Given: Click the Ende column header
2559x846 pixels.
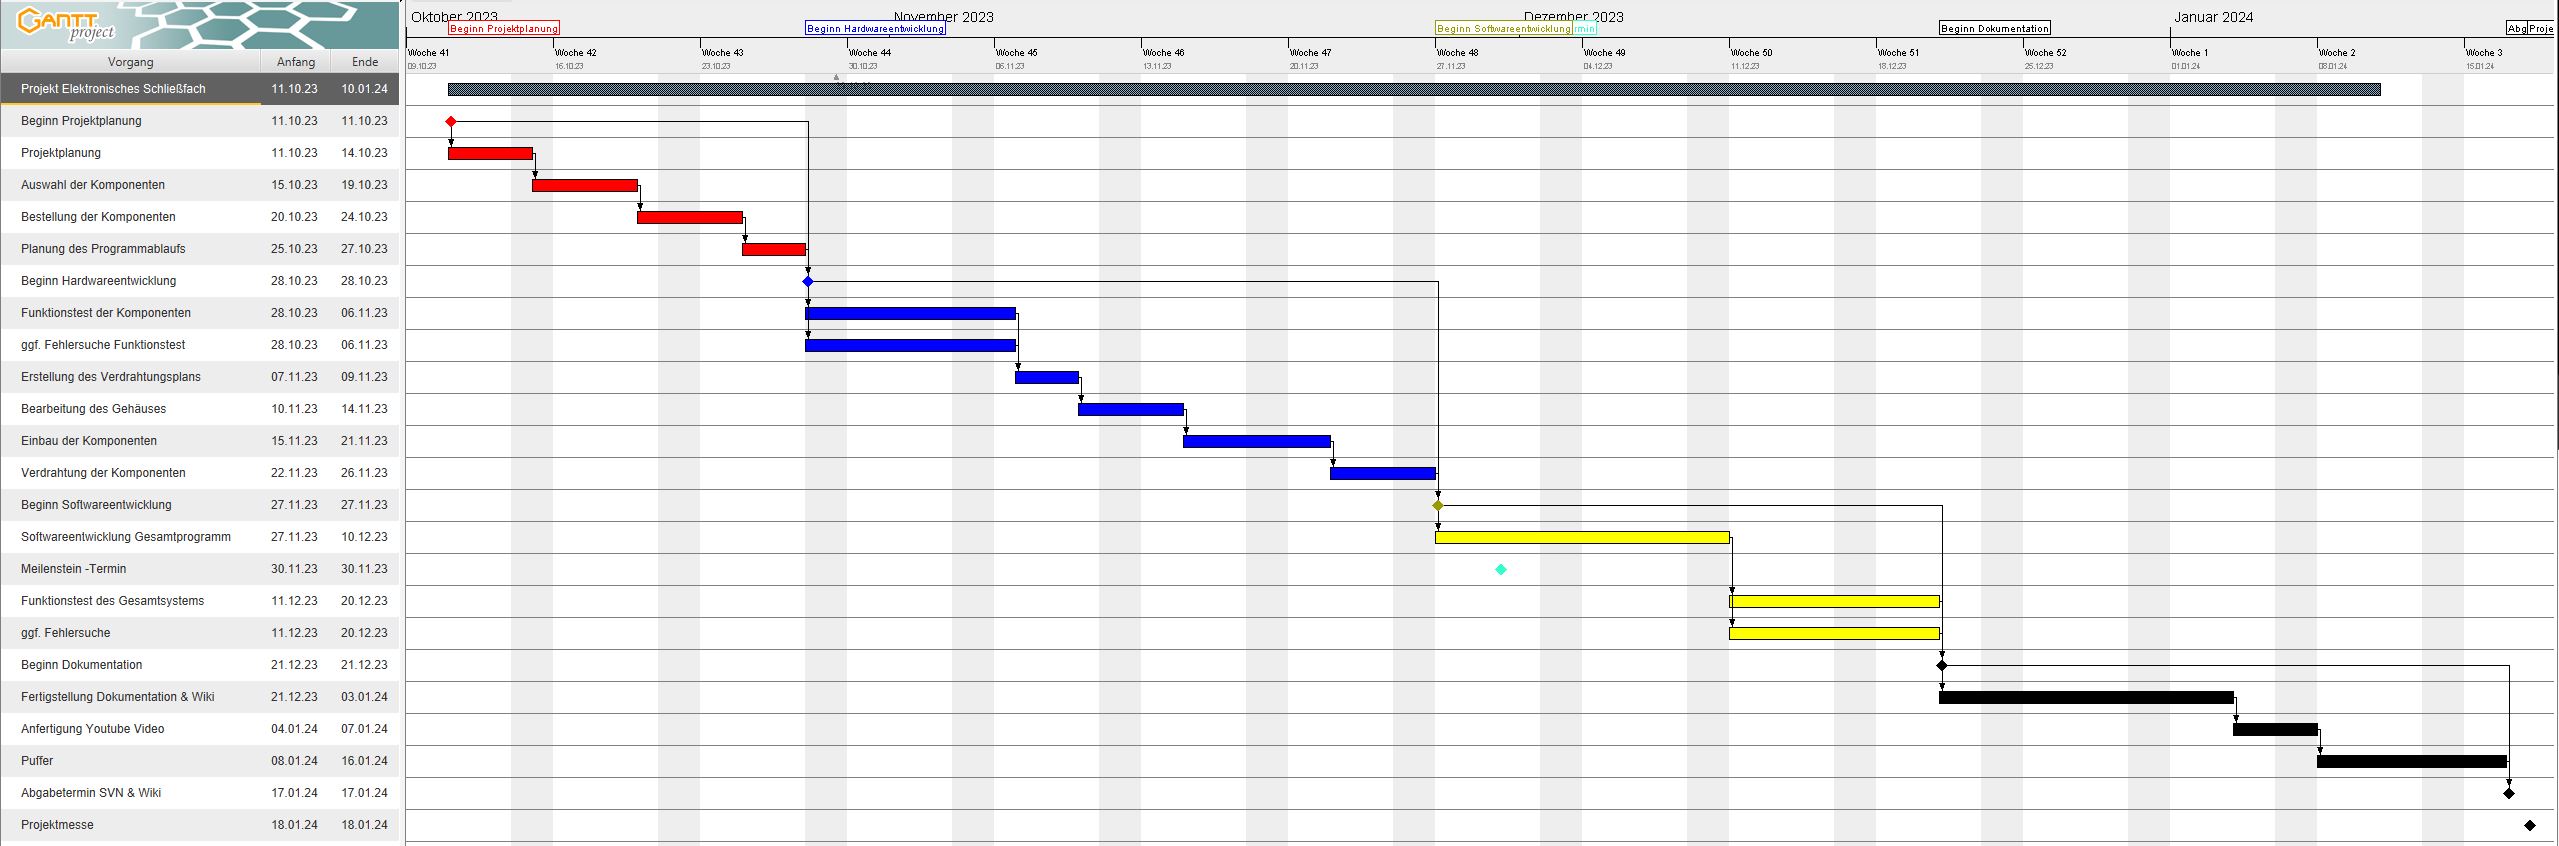Looking at the screenshot, I should click(365, 62).
